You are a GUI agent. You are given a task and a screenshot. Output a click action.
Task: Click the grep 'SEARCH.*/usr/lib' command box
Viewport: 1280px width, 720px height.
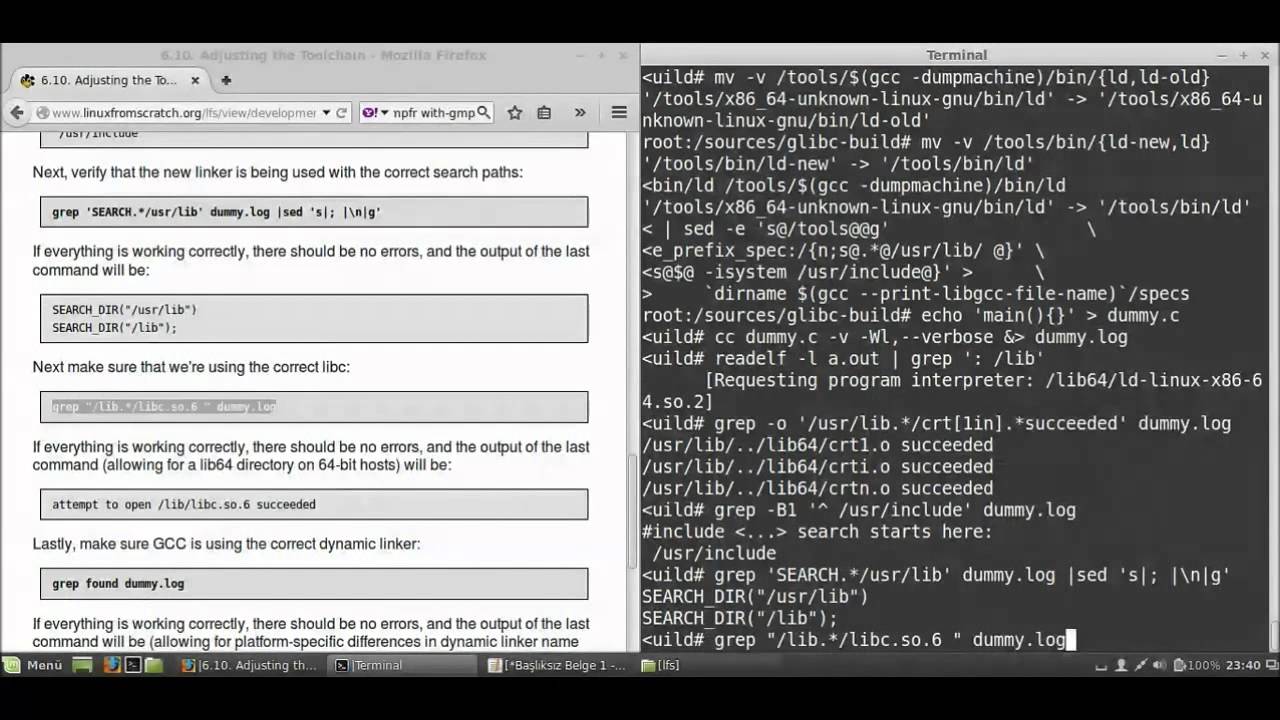(x=314, y=212)
